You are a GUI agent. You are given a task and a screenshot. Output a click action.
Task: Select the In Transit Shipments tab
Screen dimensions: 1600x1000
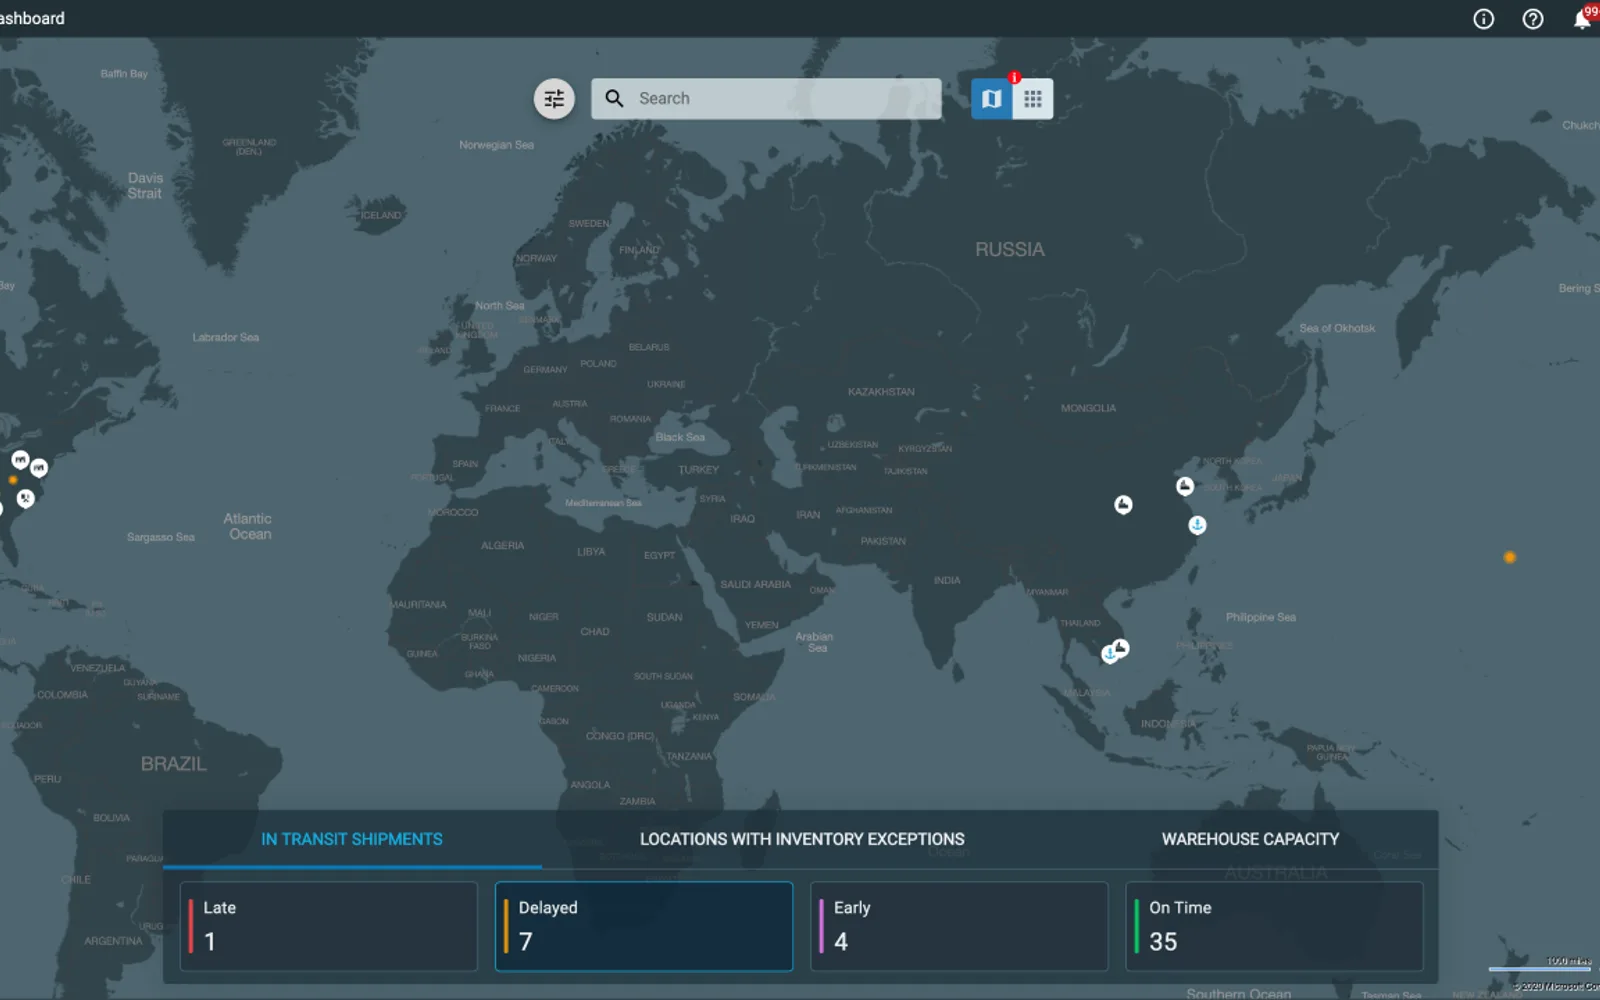pyautogui.click(x=352, y=839)
